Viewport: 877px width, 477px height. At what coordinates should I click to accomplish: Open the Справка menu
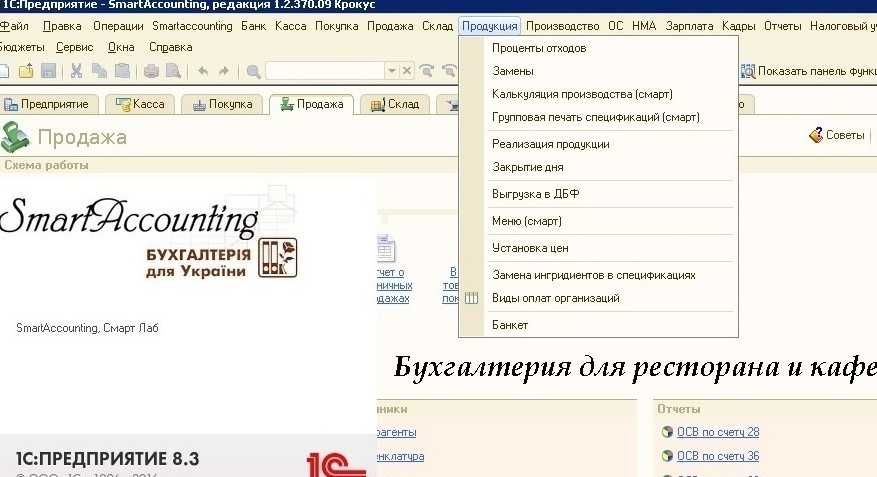[171, 48]
